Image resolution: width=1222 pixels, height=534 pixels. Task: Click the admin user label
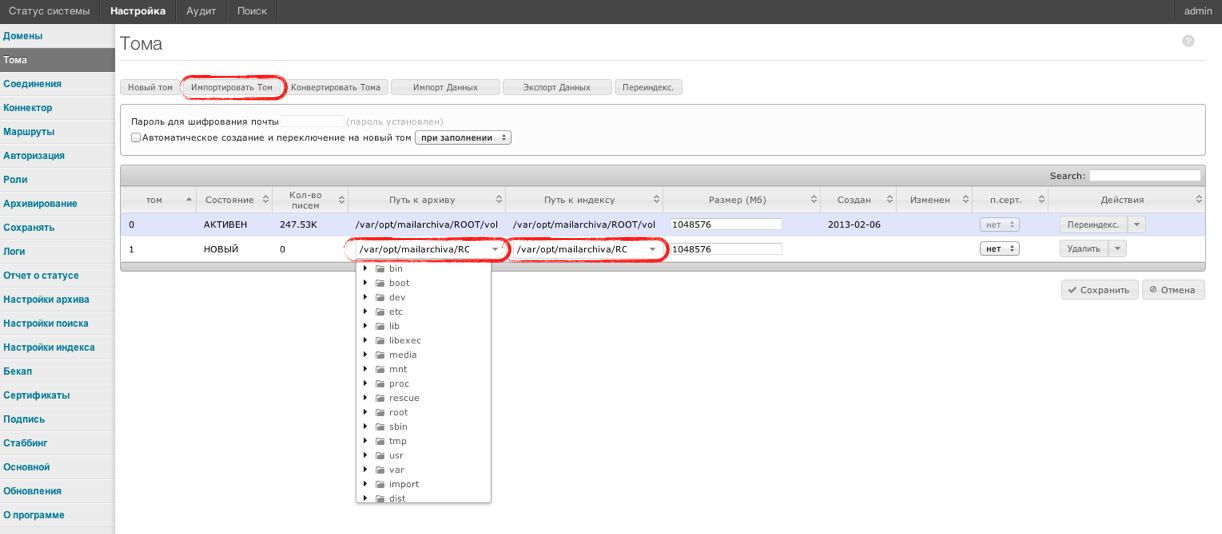click(1198, 11)
